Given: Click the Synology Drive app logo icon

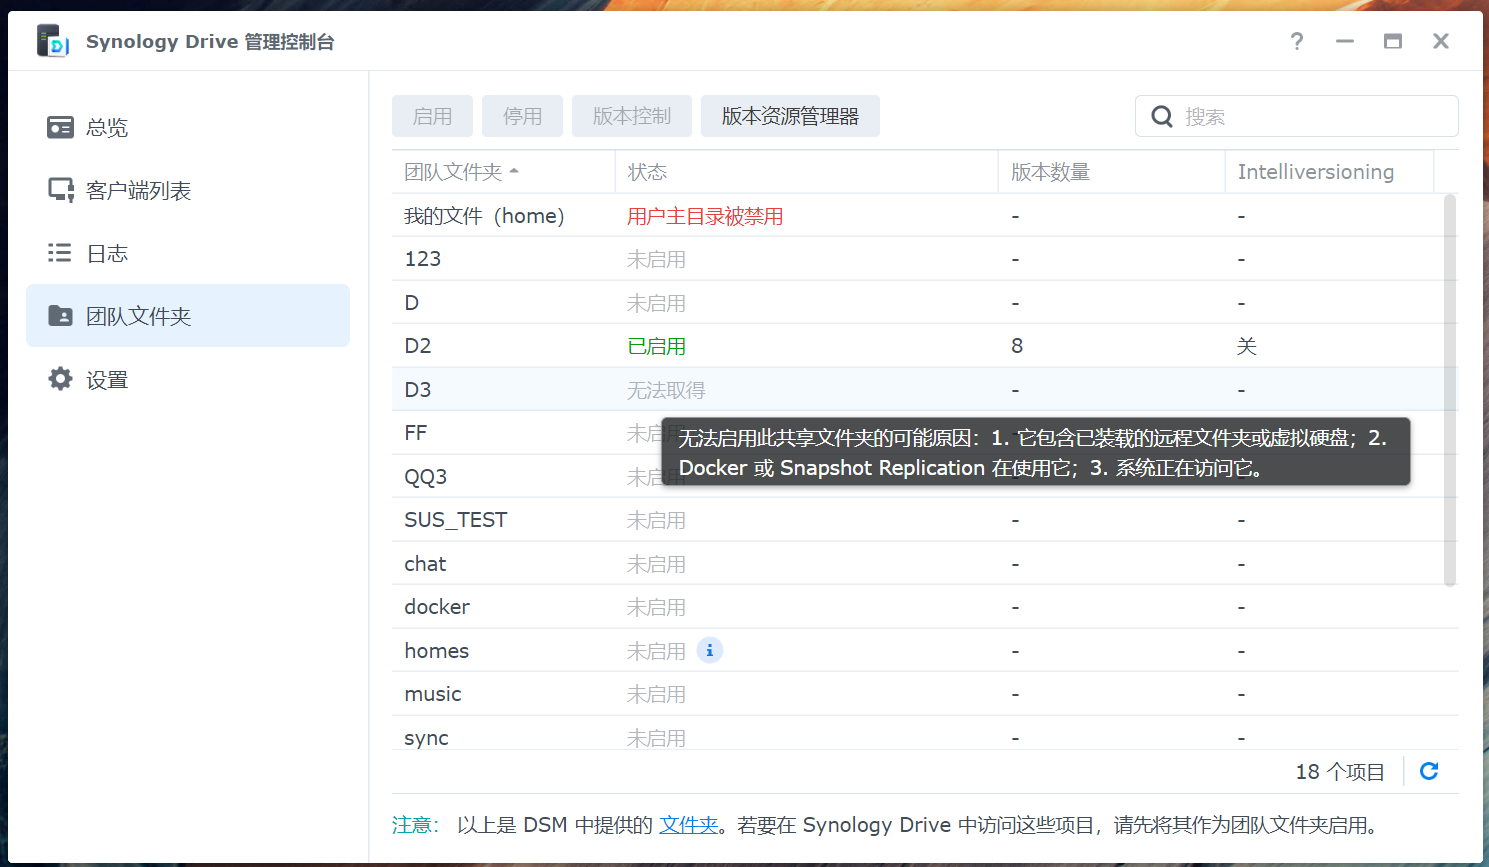Looking at the screenshot, I should pyautogui.click(x=53, y=41).
